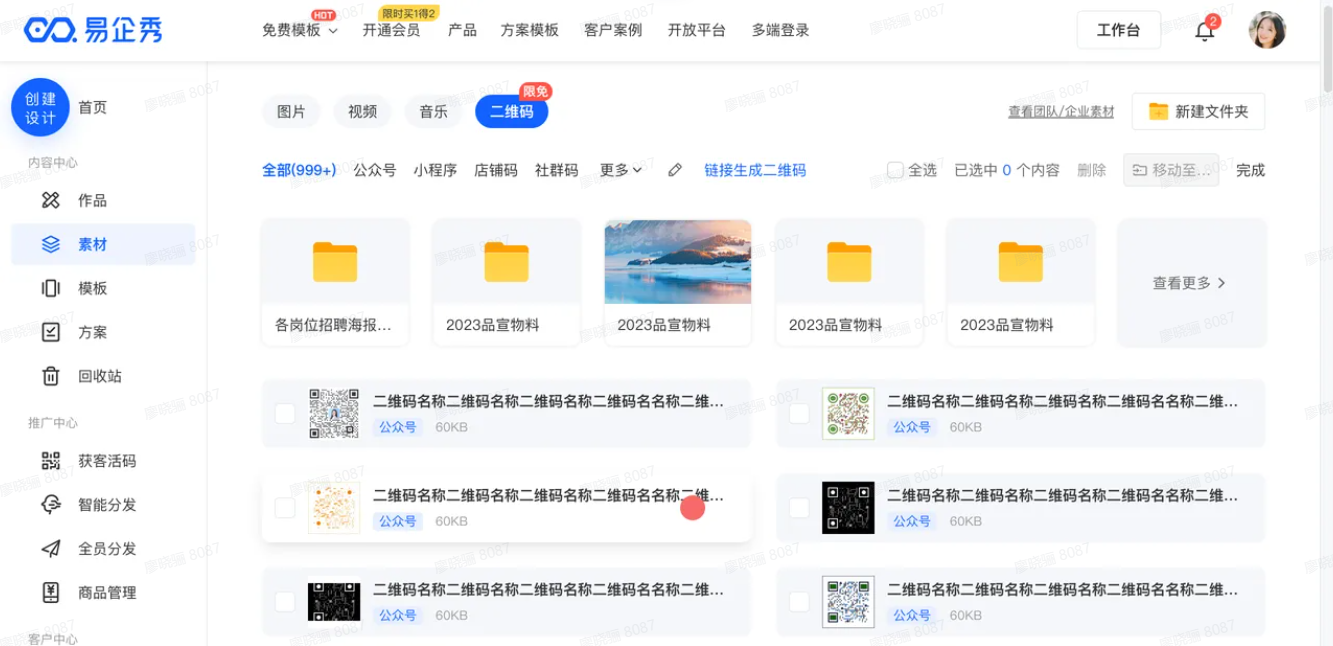Filter by 小程序 category
This screenshot has width=1333, height=646.
435,170
